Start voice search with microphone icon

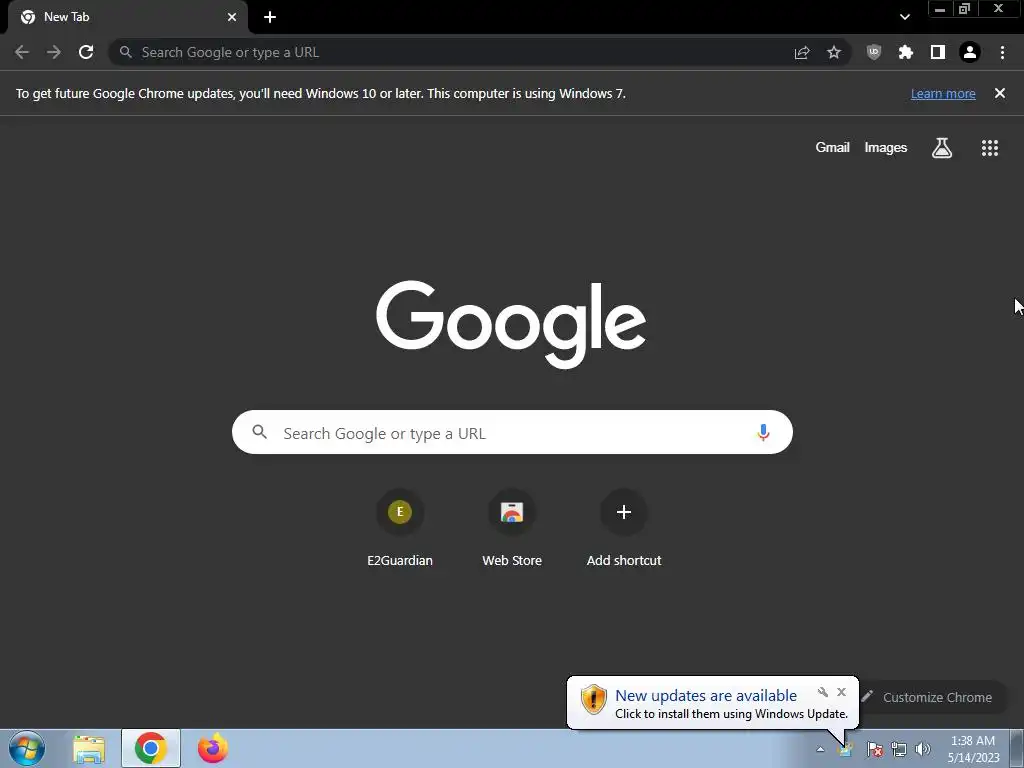point(763,432)
